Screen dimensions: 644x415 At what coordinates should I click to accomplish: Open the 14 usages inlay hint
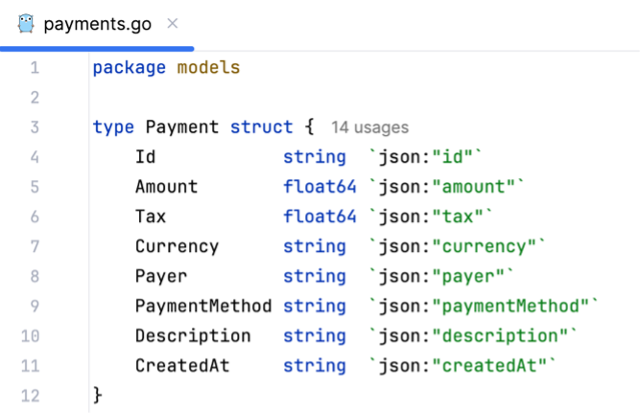[x=370, y=127]
